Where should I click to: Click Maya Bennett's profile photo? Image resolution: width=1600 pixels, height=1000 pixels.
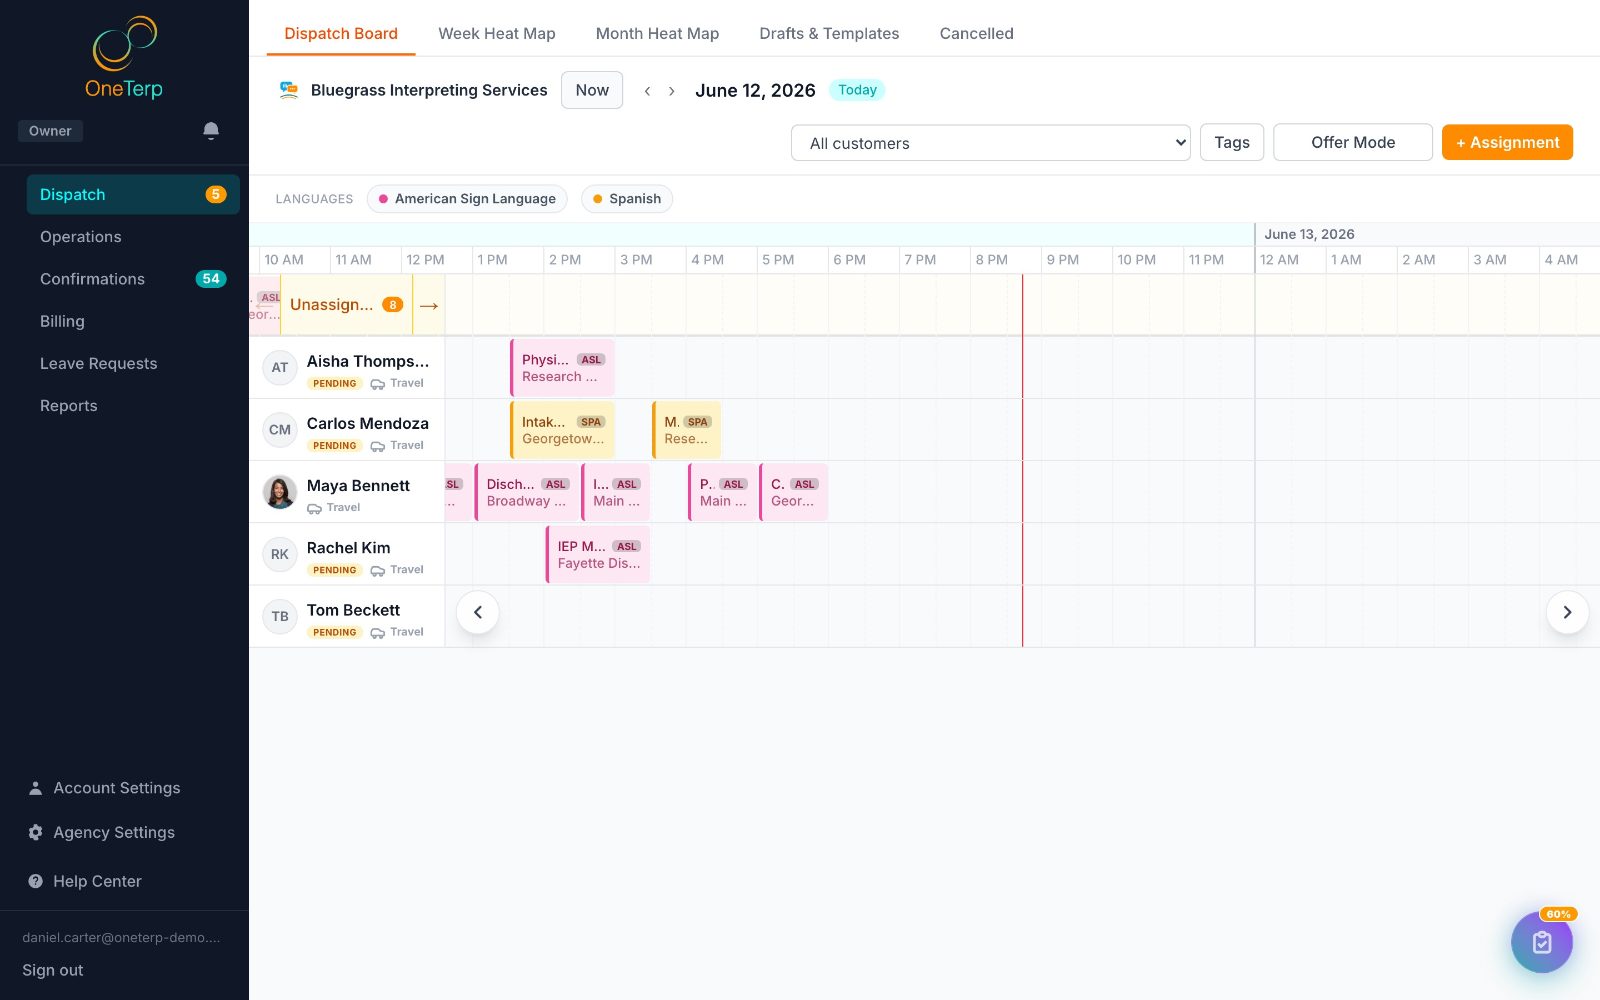pos(280,492)
